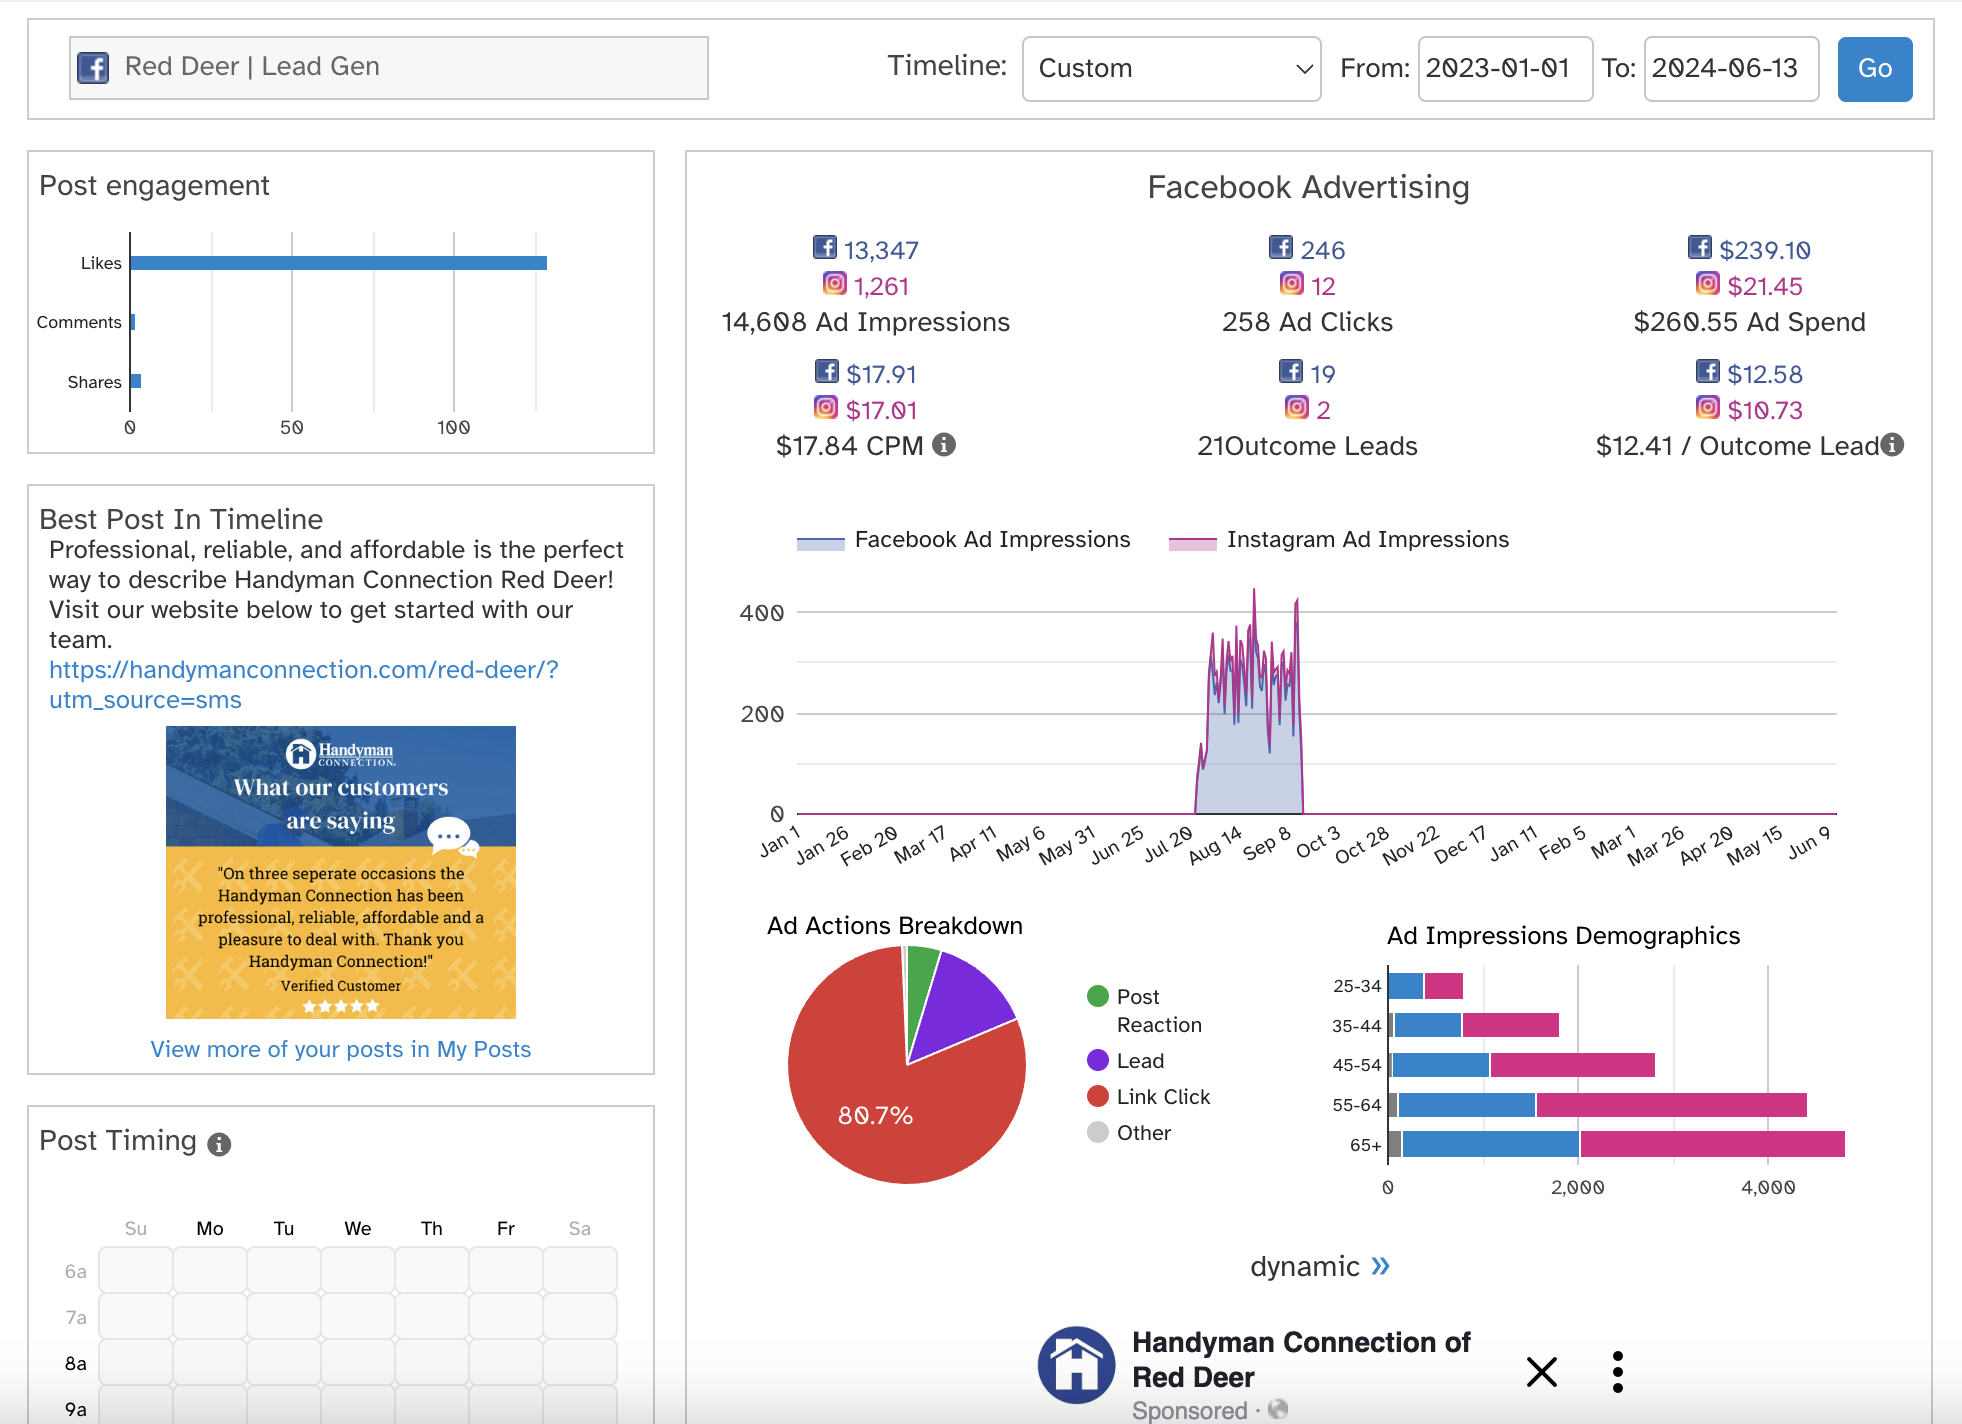The width and height of the screenshot is (1962, 1424).
Task: Click the info icon beside Post Timing
Action: [x=219, y=1144]
